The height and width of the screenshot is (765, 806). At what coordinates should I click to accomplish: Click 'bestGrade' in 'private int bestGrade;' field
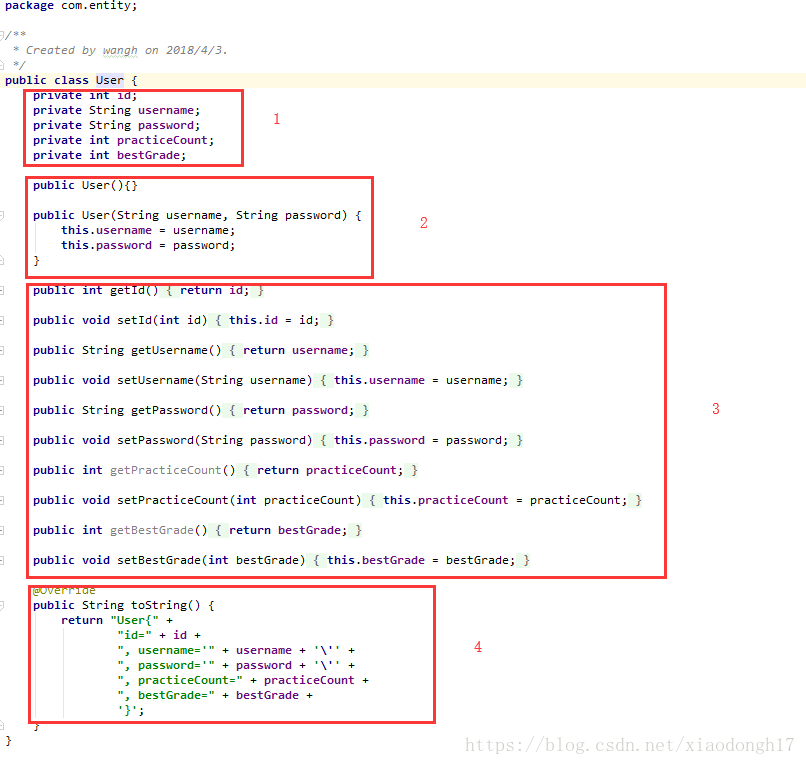point(148,155)
